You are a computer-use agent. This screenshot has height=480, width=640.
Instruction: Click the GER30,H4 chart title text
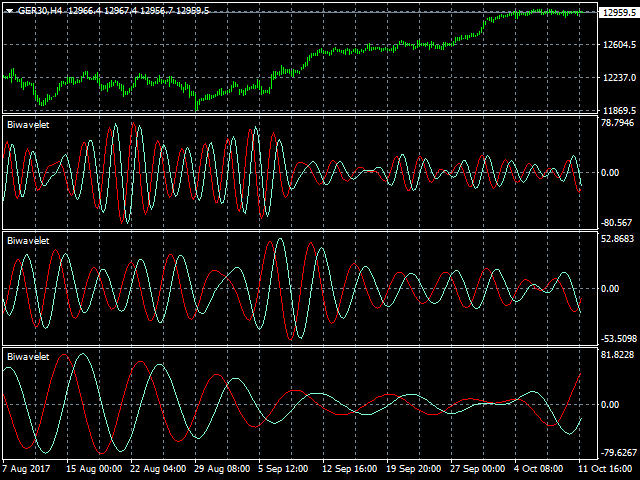click(x=40, y=11)
